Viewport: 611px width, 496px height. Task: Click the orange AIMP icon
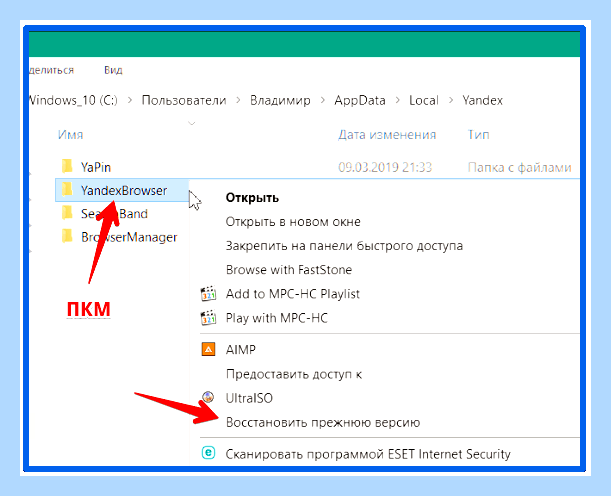coord(208,349)
